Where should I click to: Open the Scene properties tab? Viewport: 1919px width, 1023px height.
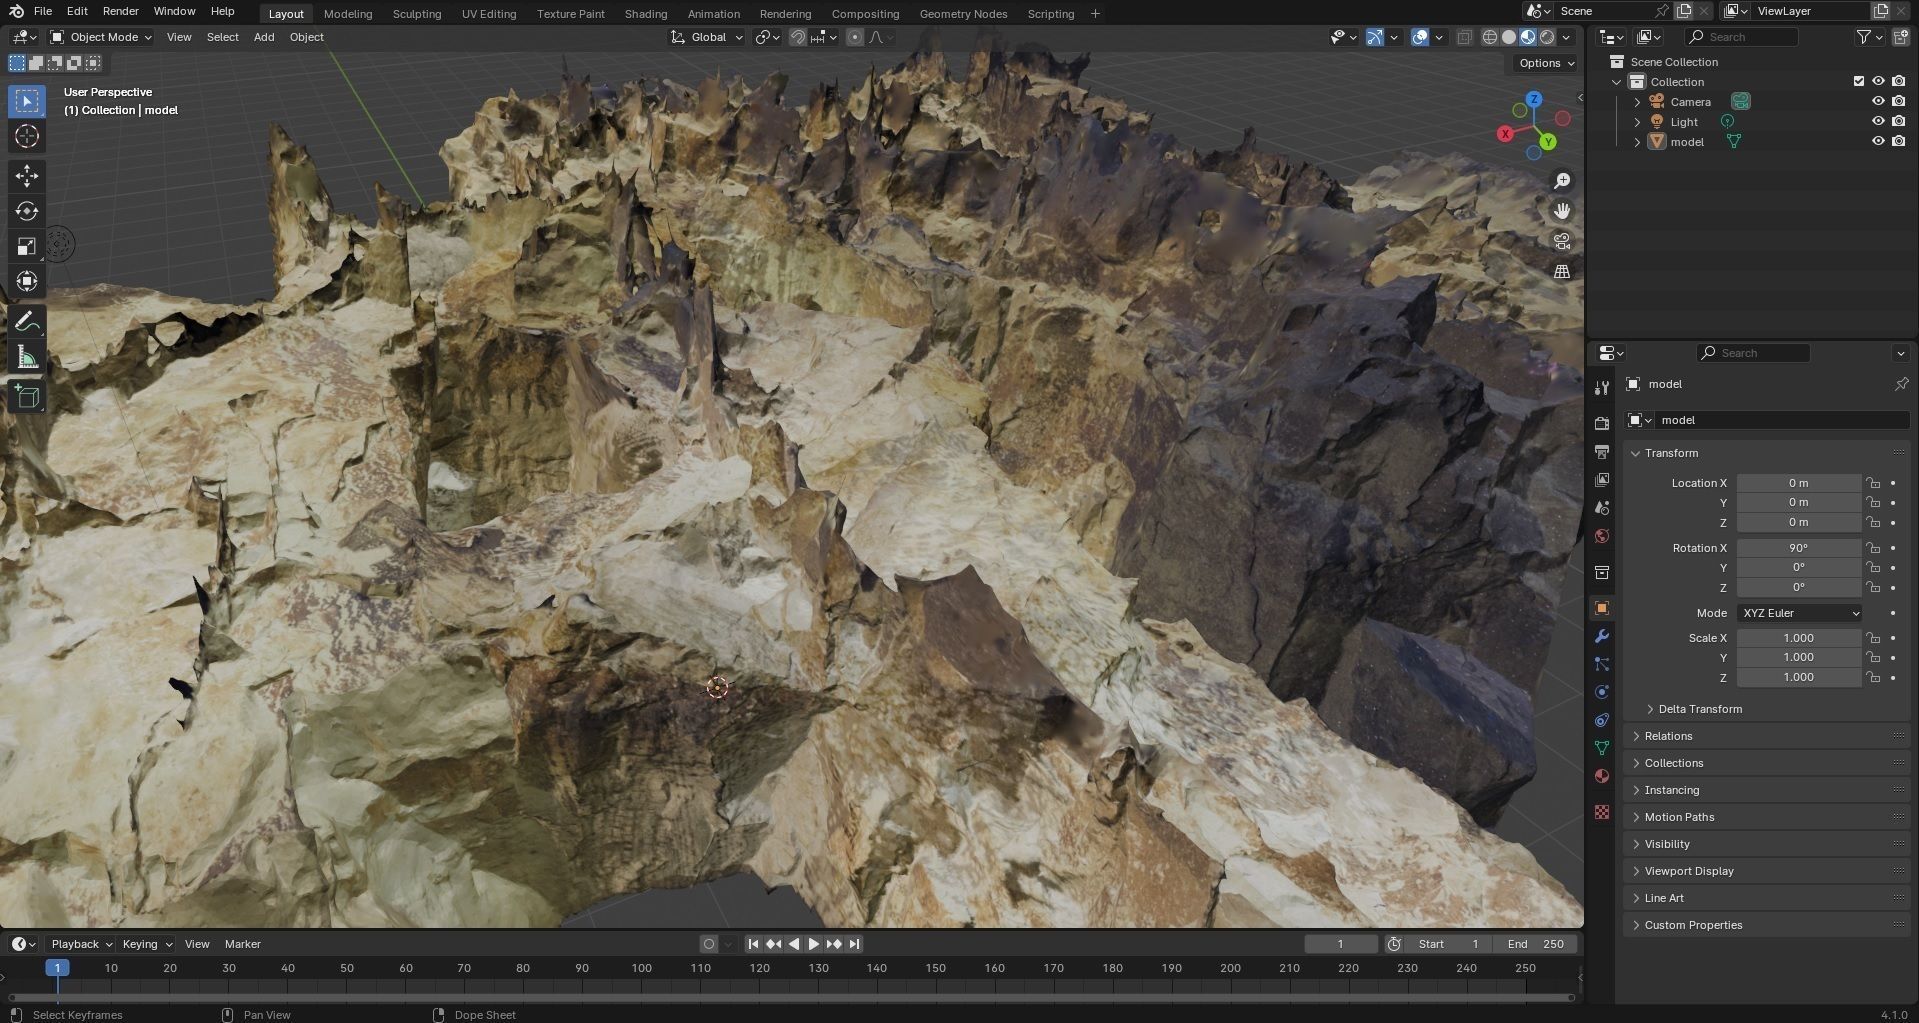click(x=1602, y=508)
